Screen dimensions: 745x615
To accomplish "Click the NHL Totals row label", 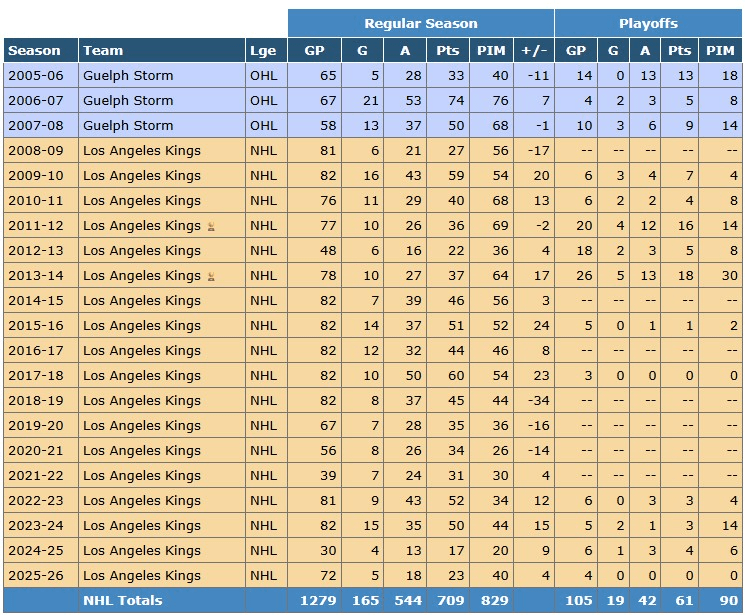I will click(123, 600).
